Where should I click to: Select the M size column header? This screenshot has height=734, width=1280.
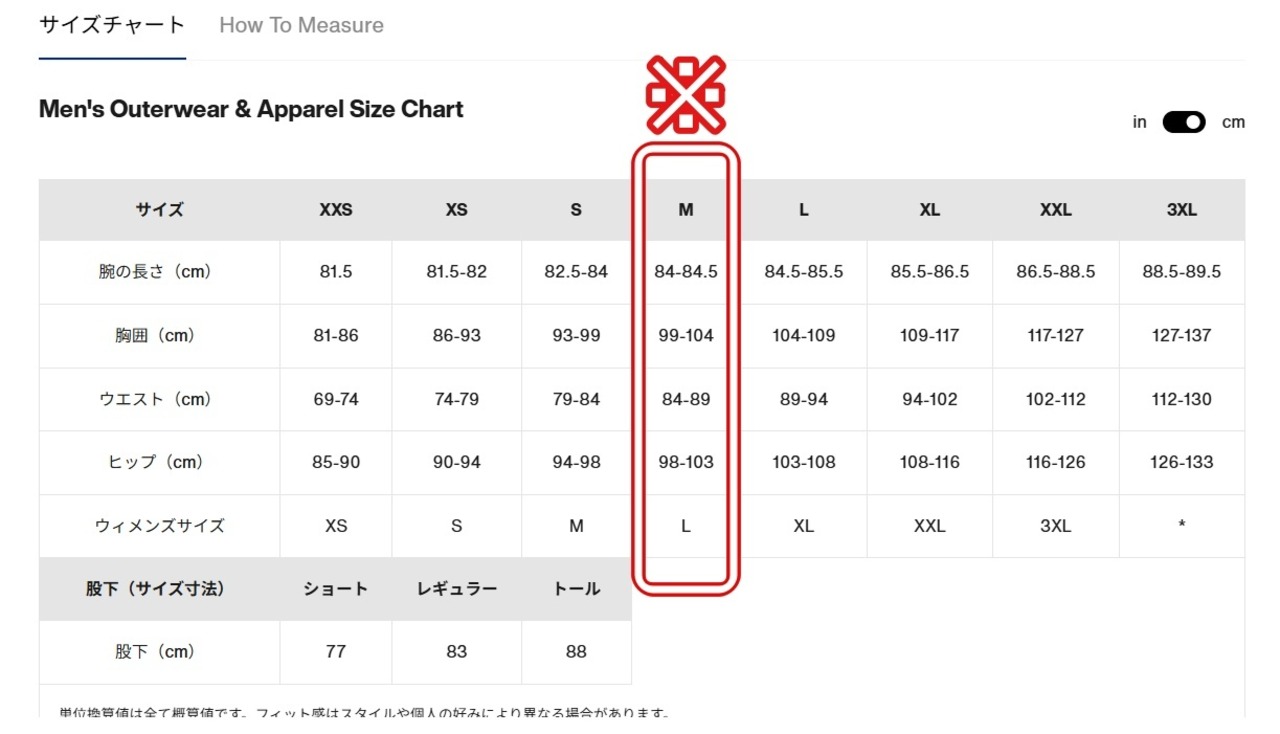686,210
